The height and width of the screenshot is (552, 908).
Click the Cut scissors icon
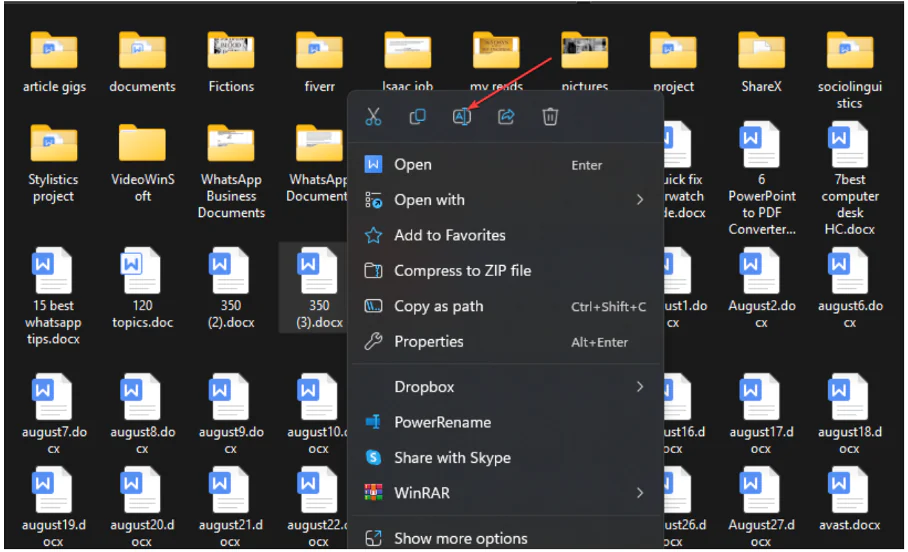(x=373, y=117)
